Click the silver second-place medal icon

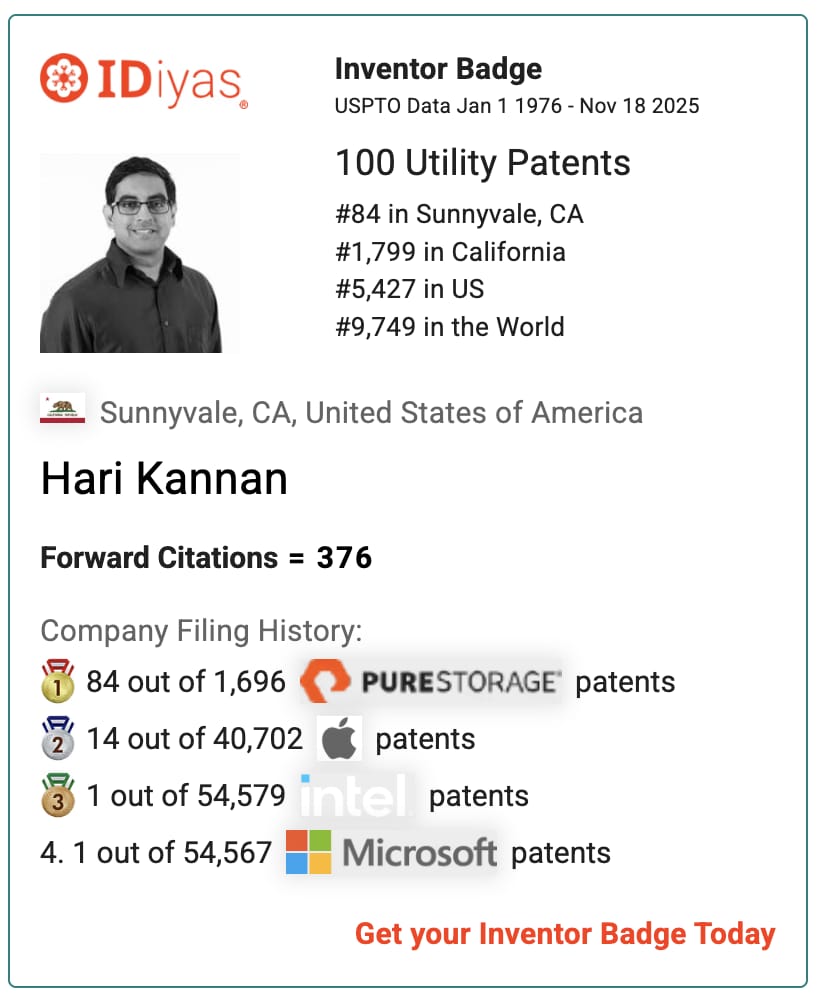57,738
